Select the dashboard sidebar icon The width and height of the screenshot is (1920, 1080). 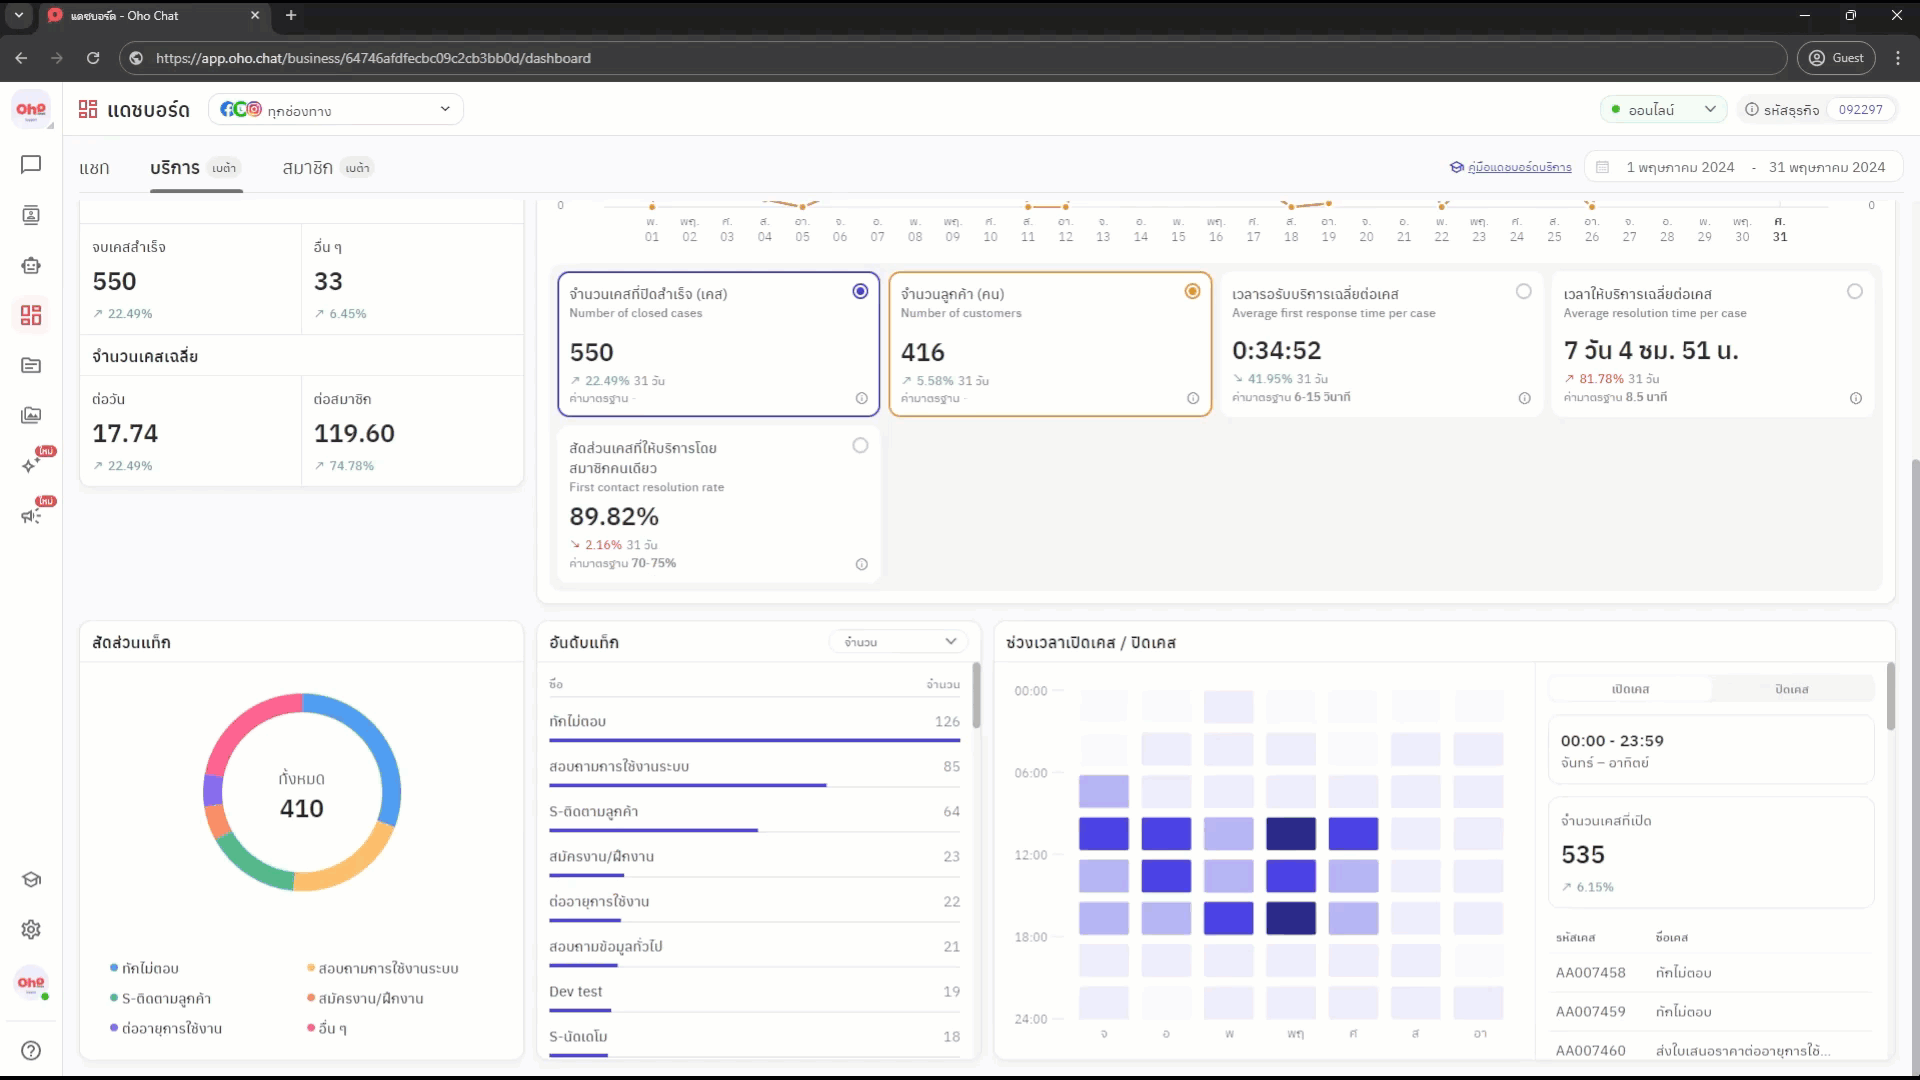pos(31,315)
